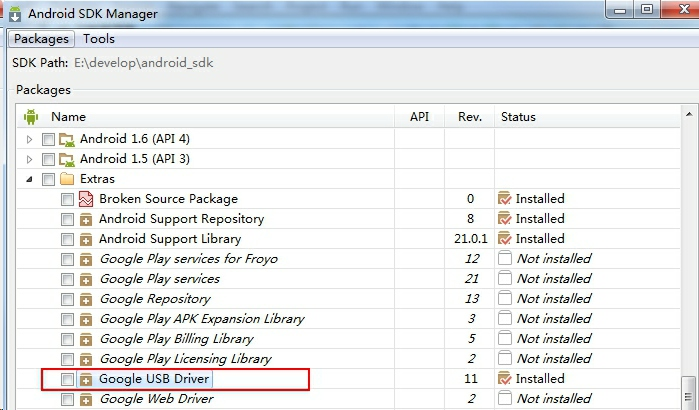Collapse the Extras tree node
Image resolution: width=699 pixels, height=410 pixels.
click(29, 180)
